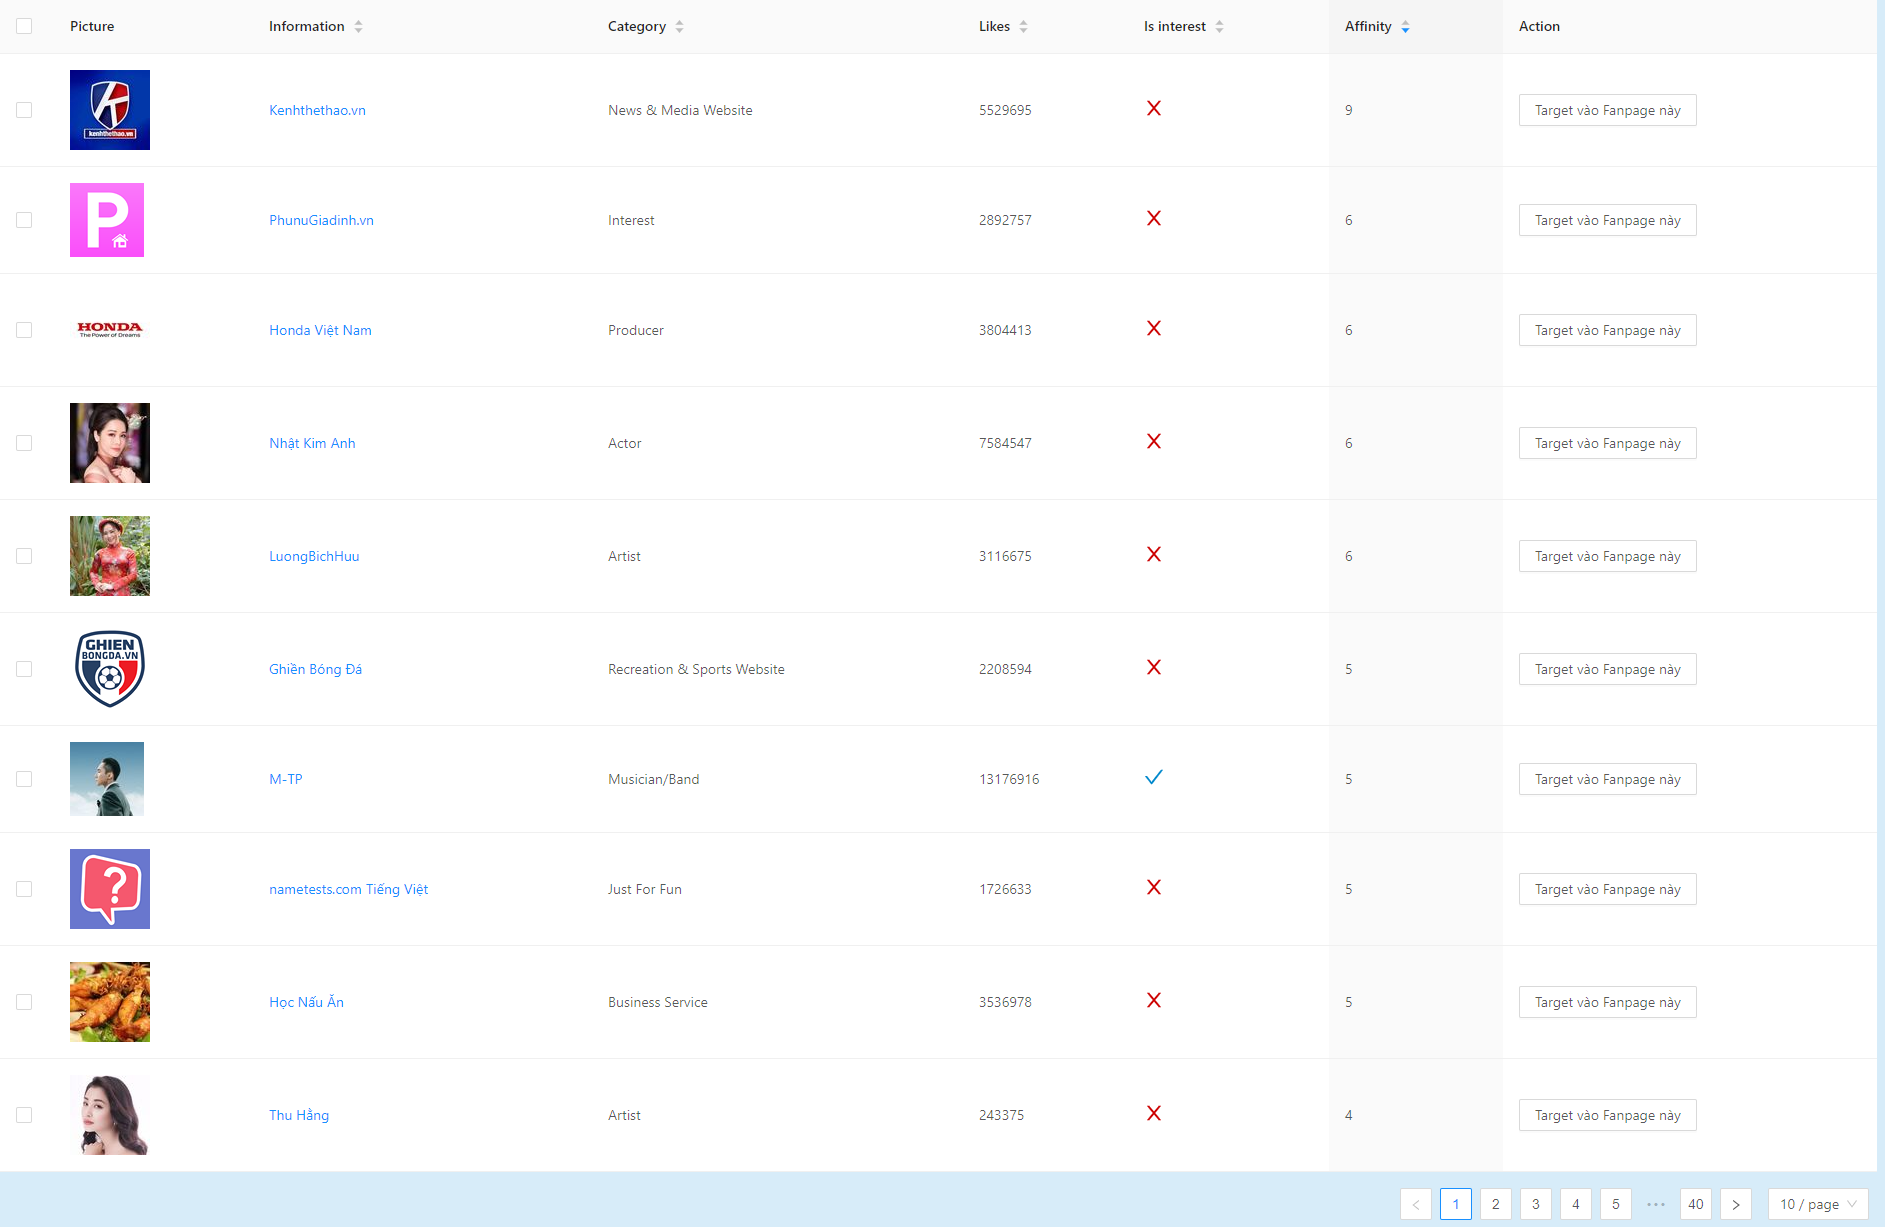The width and height of the screenshot is (1885, 1227).
Task: Click the jump pages ellipsis
Action: coord(1656,1204)
